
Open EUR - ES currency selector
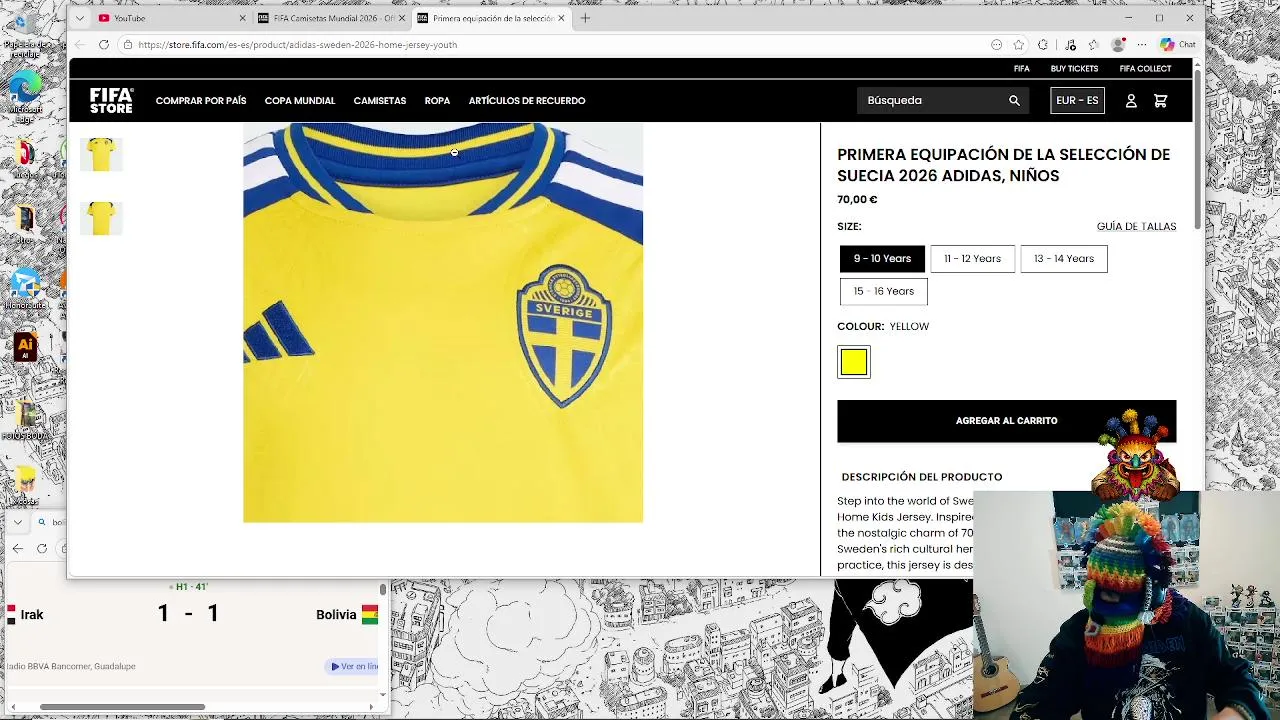click(x=1077, y=100)
